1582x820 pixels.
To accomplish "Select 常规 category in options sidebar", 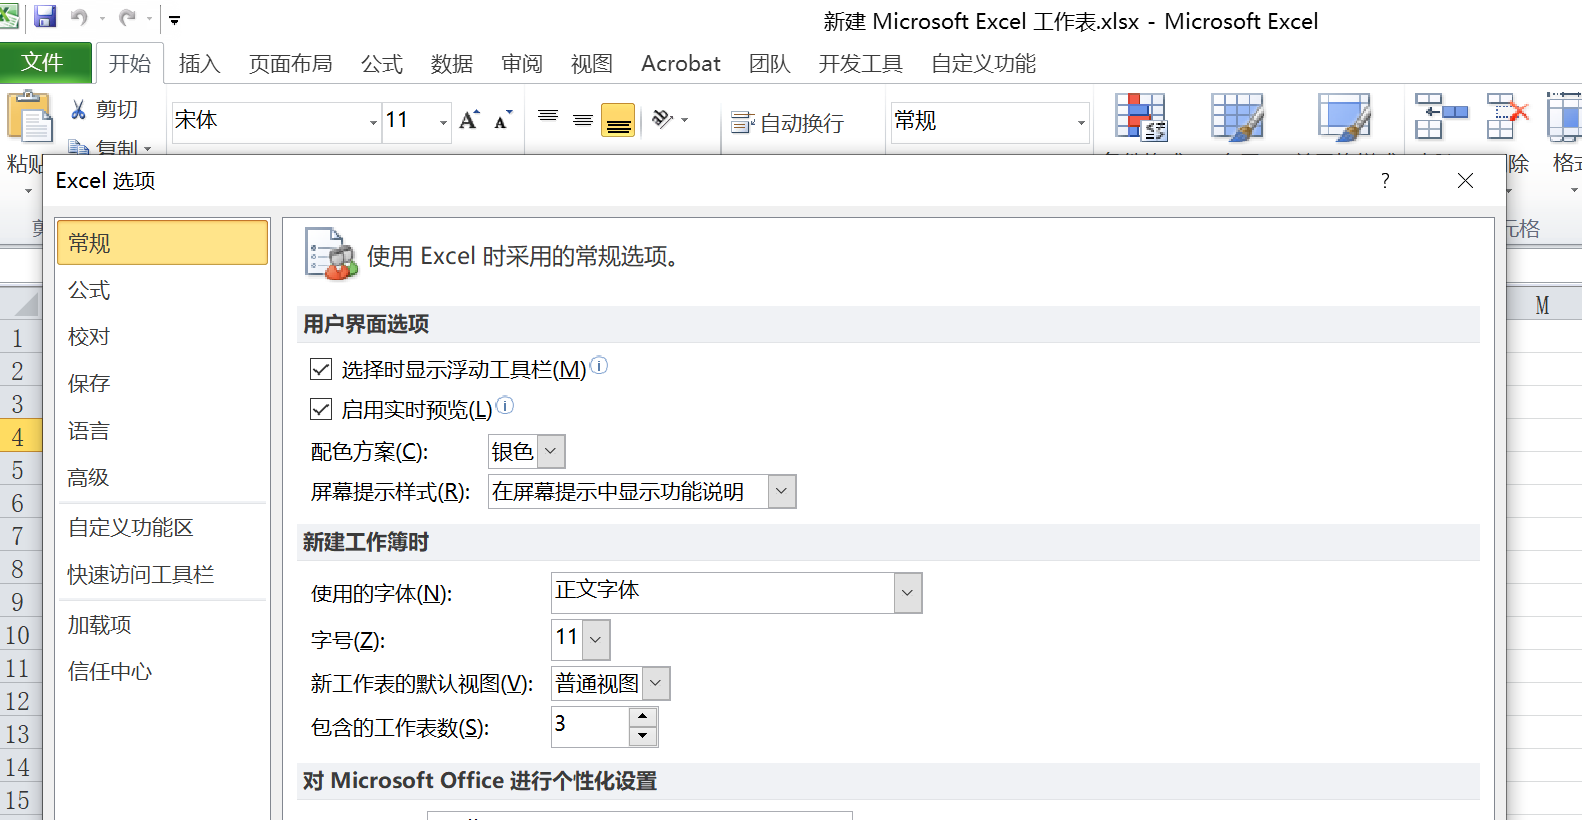I will [x=162, y=243].
